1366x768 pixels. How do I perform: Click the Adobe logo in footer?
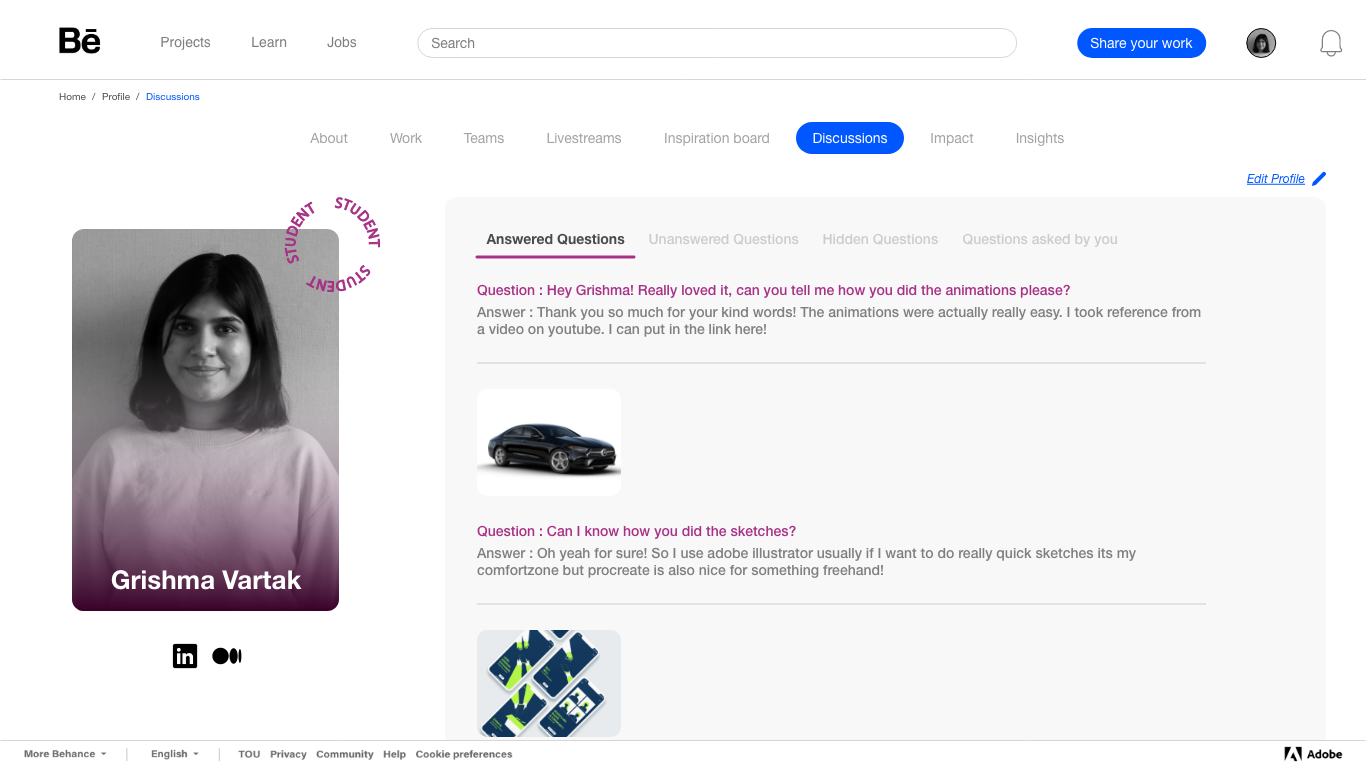point(1312,754)
